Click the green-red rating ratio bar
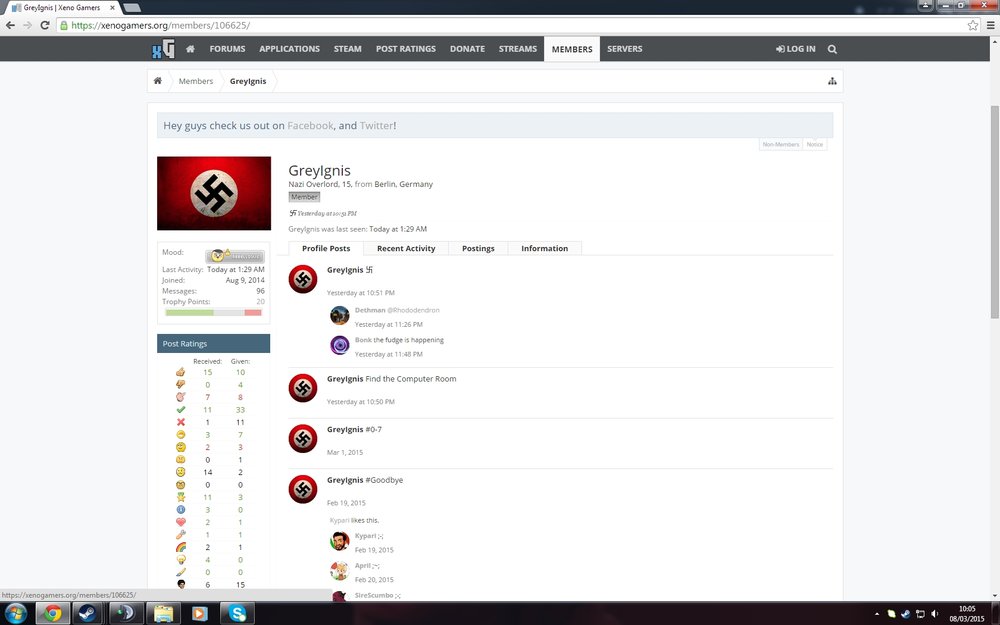Viewport: 1000px width, 625px height. (214, 312)
